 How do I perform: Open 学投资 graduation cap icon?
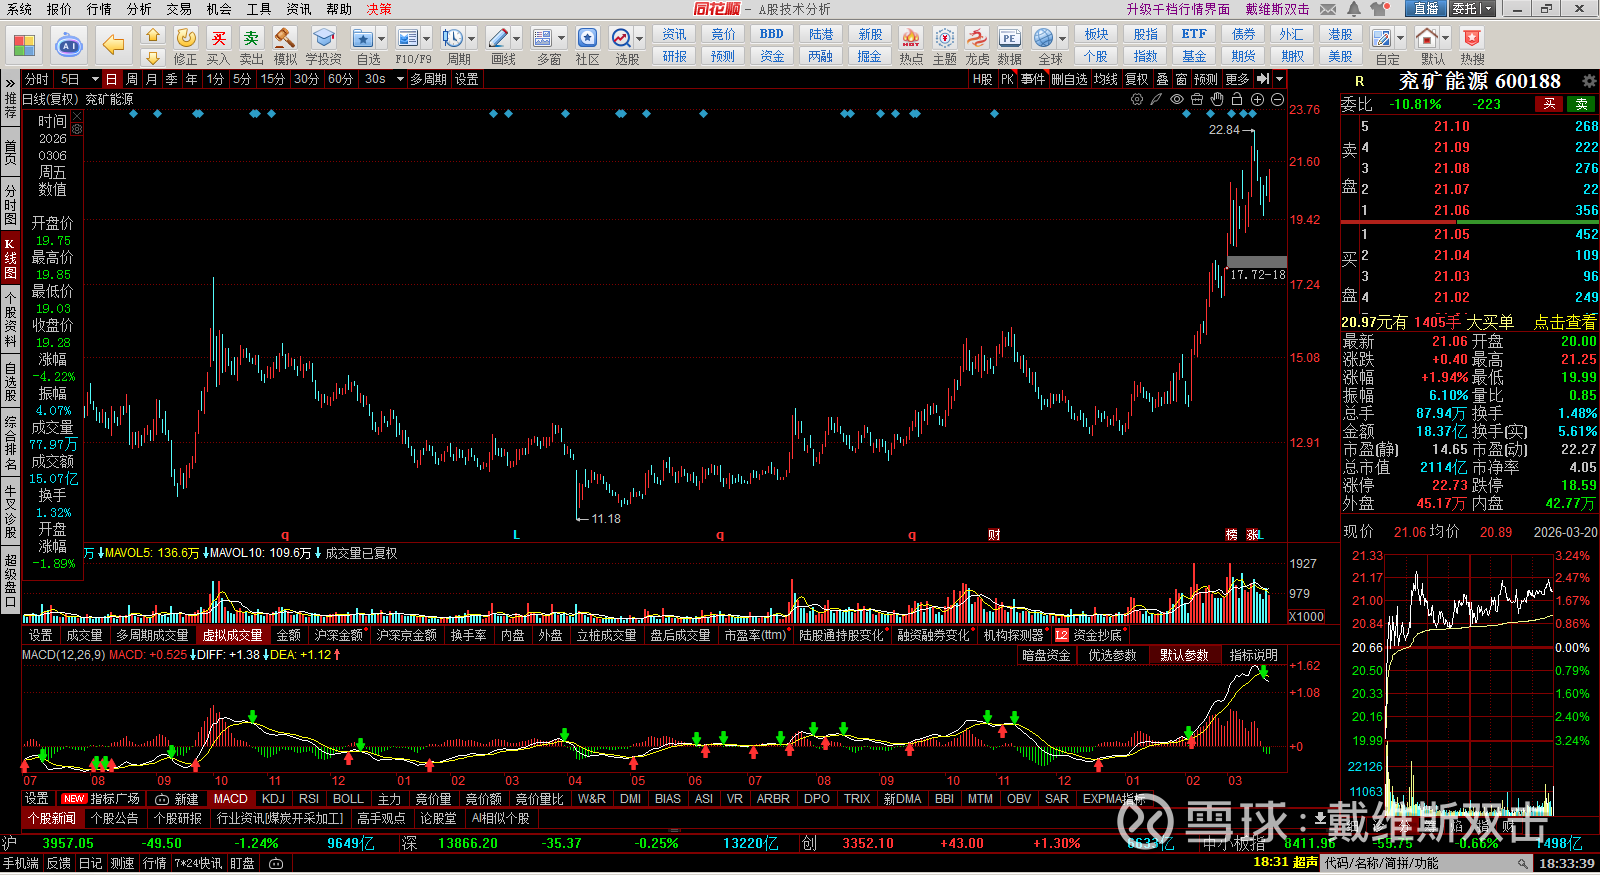click(323, 38)
